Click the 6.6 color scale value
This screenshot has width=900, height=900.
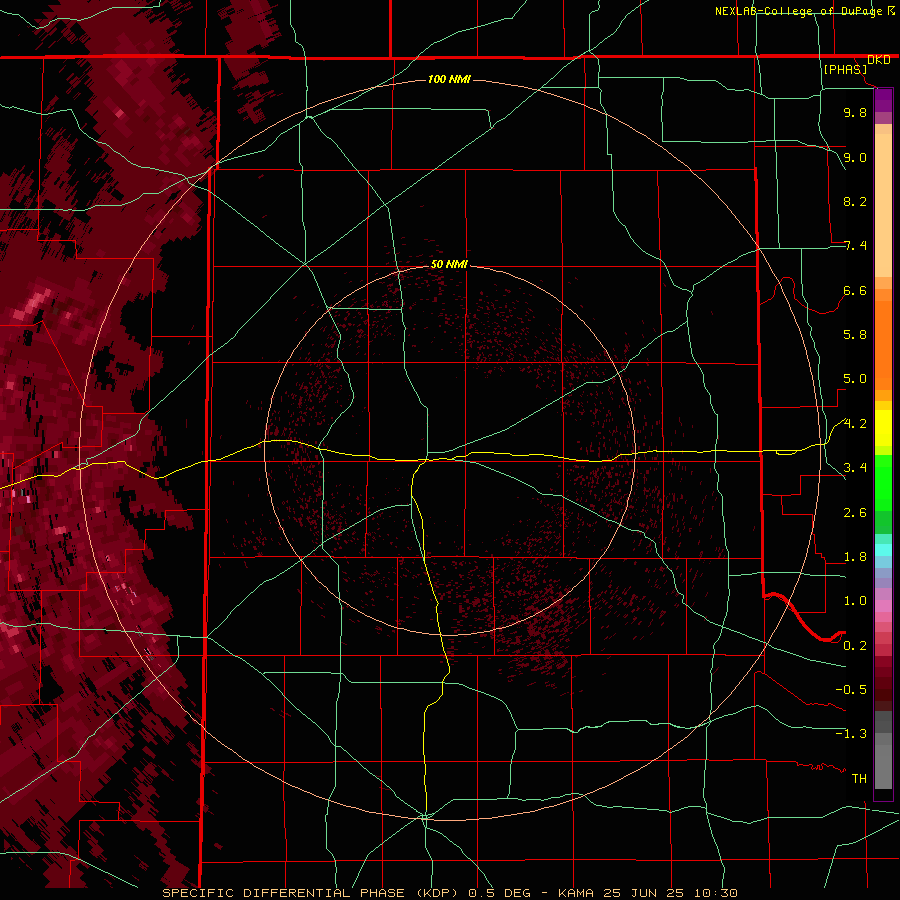tap(855, 290)
